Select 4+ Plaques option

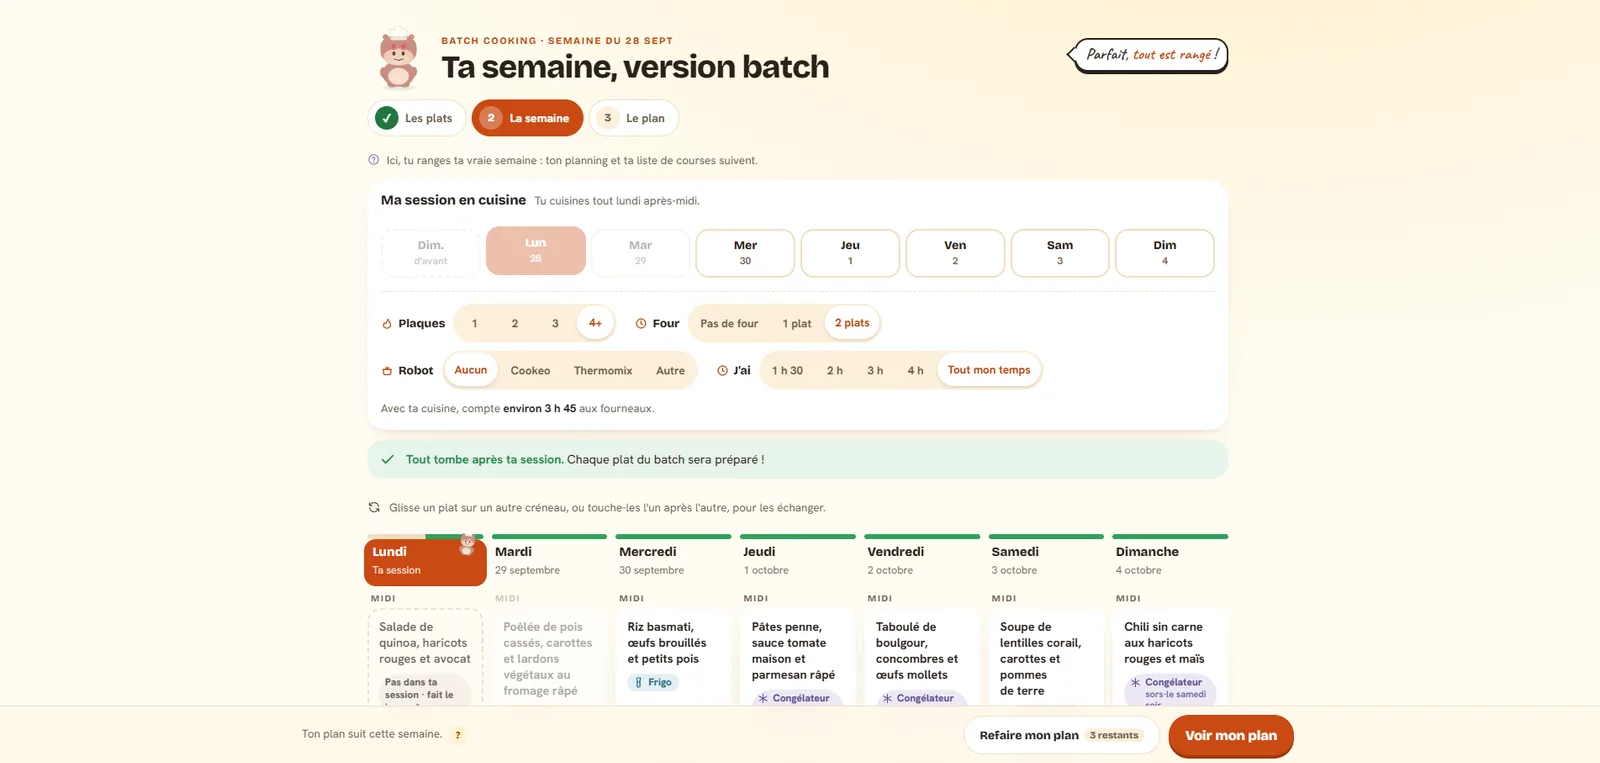(595, 323)
